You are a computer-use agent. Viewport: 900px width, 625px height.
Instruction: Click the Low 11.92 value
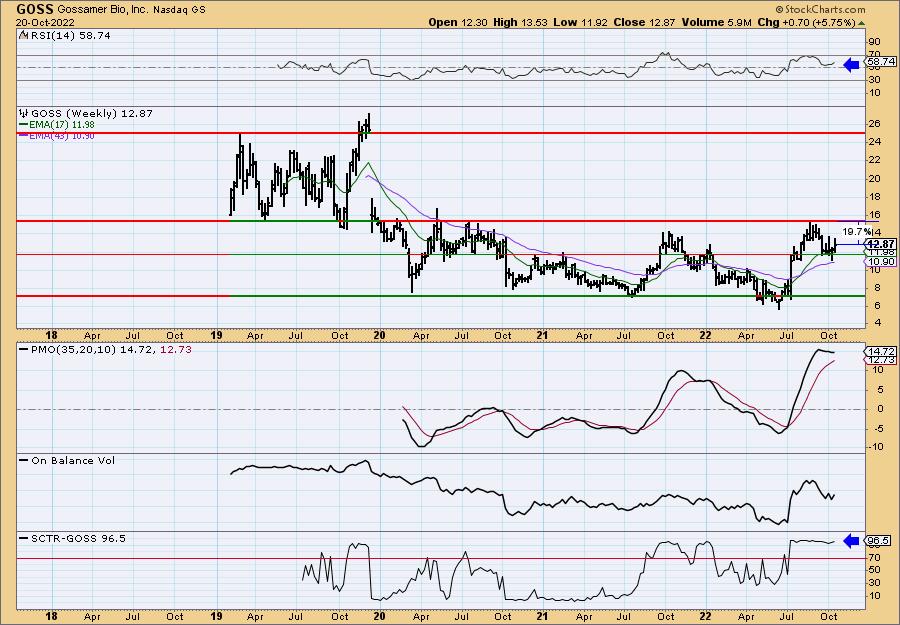coord(580,22)
